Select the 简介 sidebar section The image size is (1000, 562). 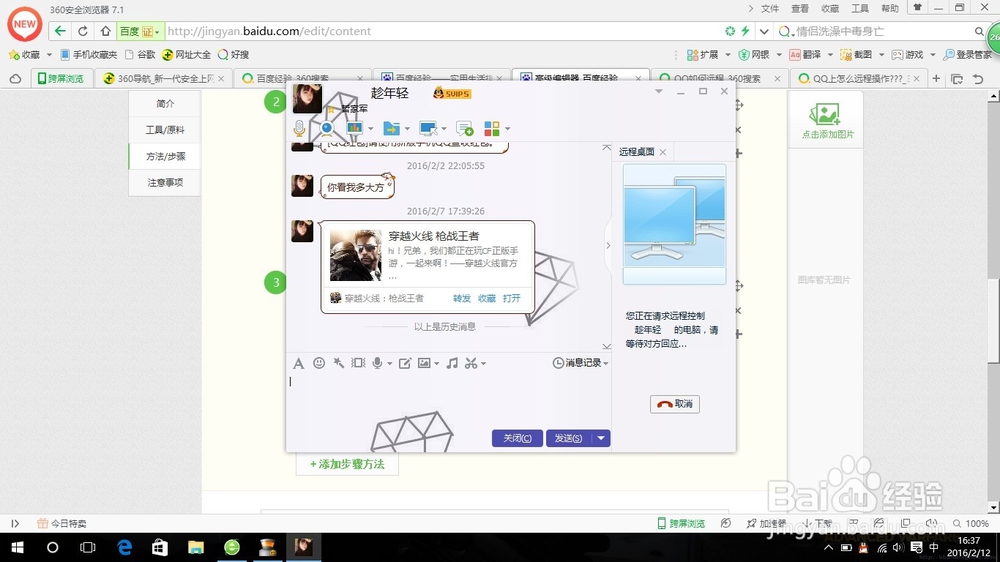165,103
